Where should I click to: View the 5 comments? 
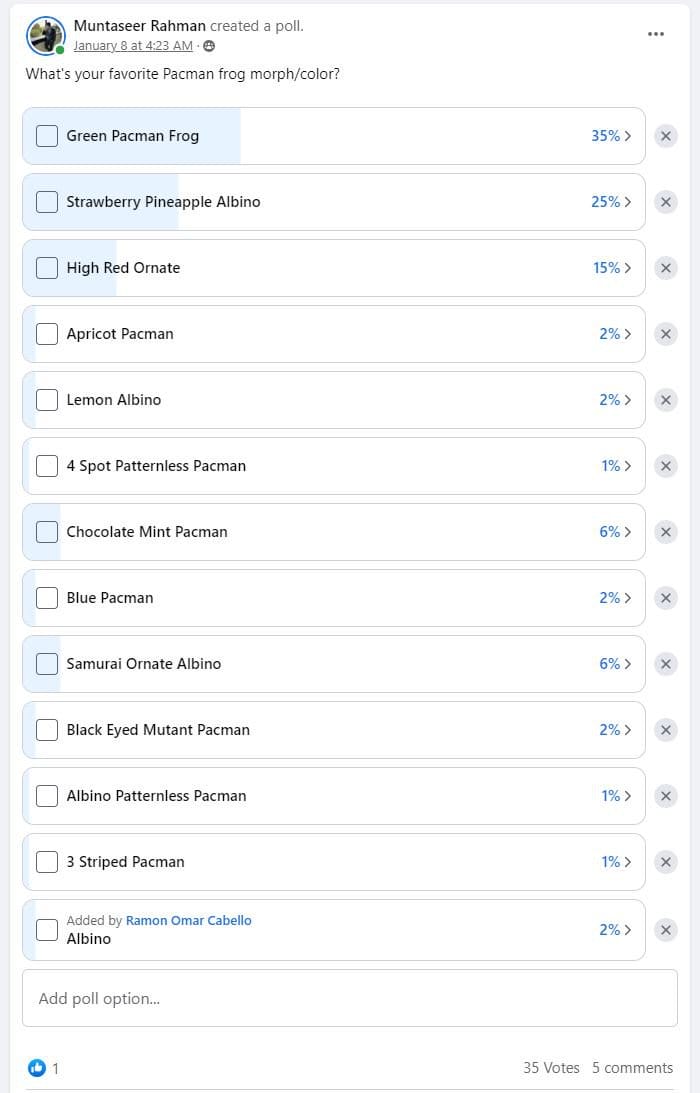pyautogui.click(x=632, y=1068)
